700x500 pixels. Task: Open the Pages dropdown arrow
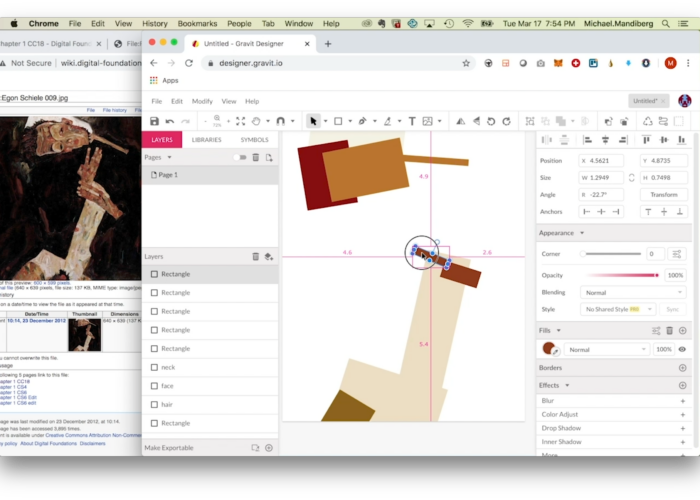[170, 157]
